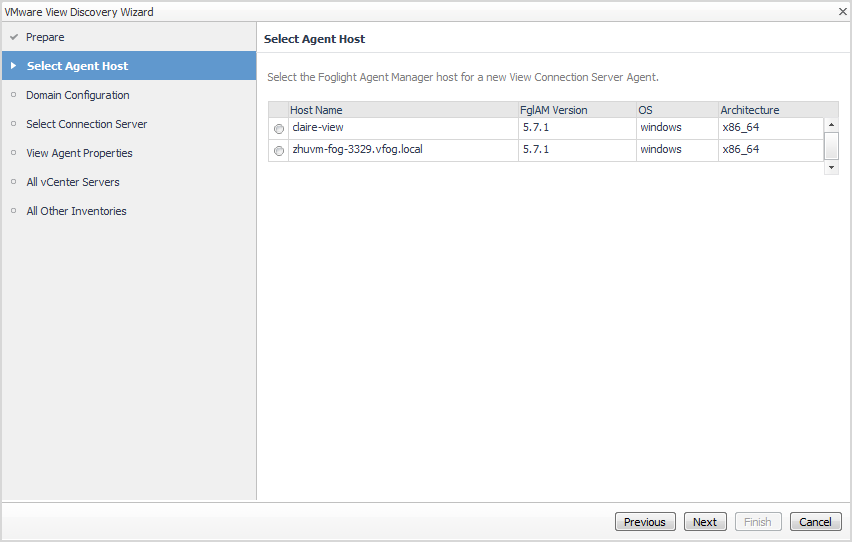Click the 5.7.1 version in zhuvm-fog row
Screen dimensions: 852x542
tap(577, 150)
